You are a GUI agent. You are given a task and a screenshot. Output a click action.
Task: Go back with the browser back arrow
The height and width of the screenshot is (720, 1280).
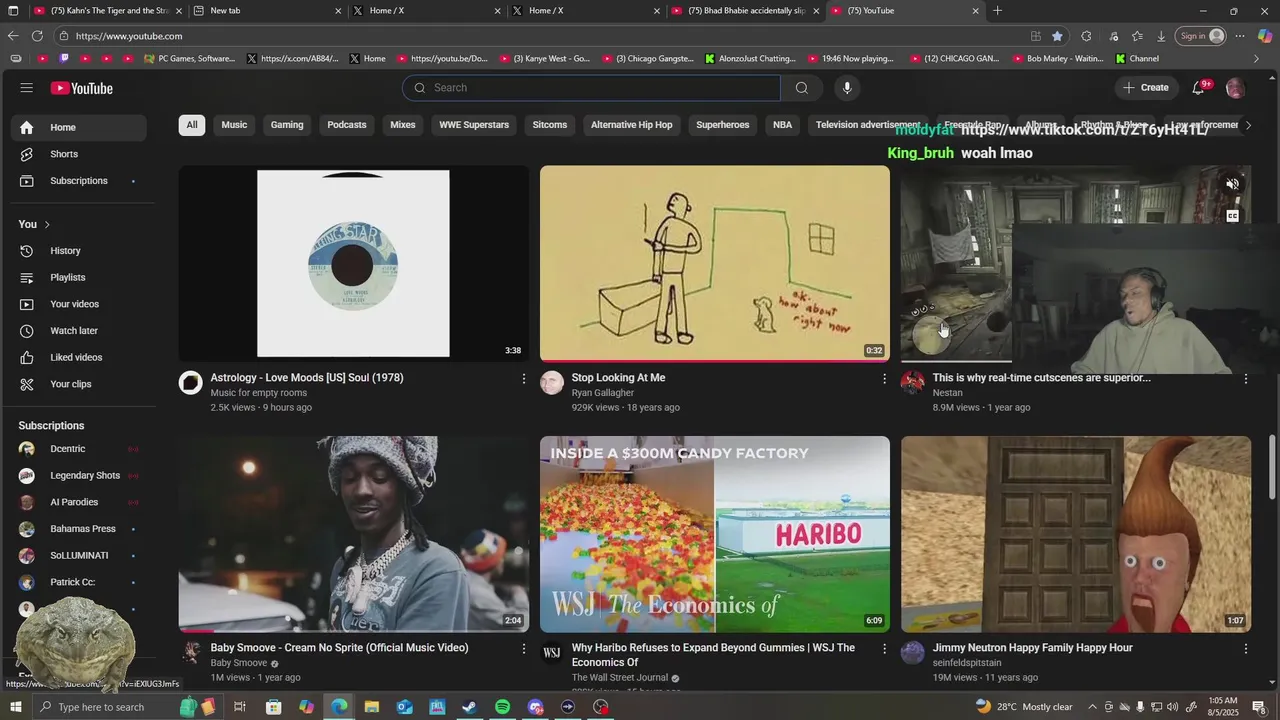[13, 36]
